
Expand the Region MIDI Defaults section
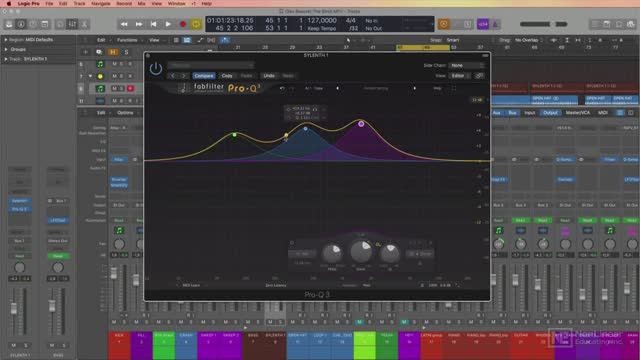(6, 40)
